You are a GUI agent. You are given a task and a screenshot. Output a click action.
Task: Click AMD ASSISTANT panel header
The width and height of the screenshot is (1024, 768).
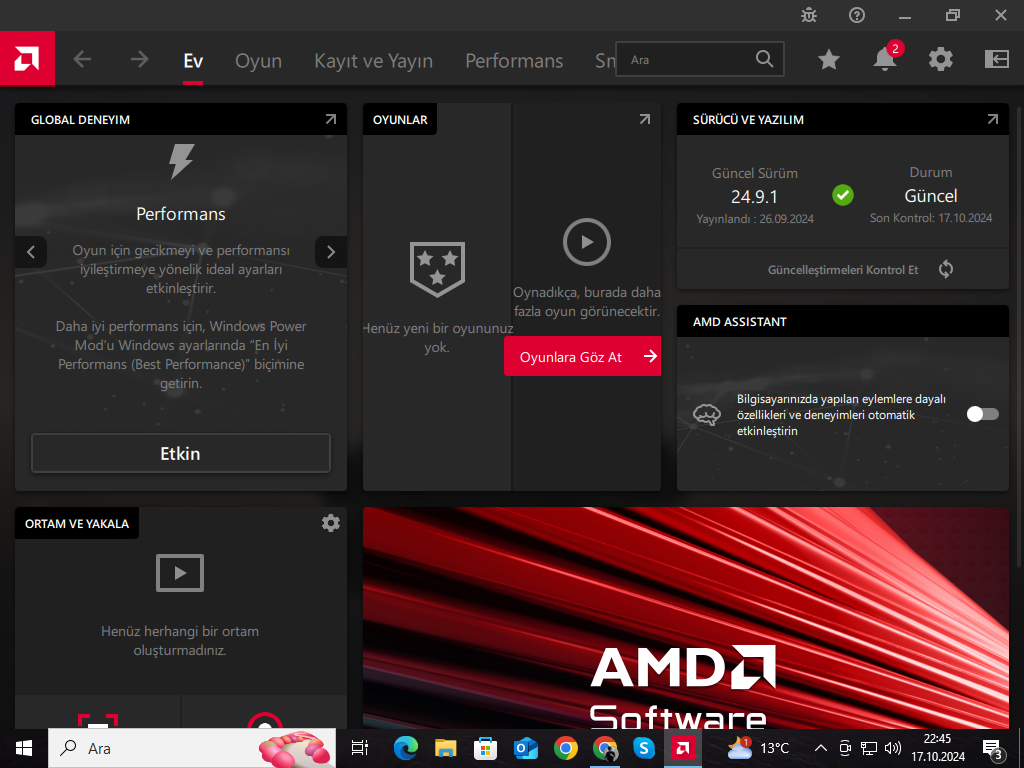[842, 321]
